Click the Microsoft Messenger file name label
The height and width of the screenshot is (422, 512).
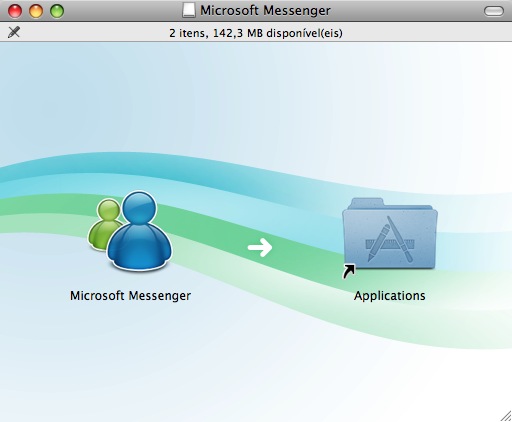pos(130,296)
